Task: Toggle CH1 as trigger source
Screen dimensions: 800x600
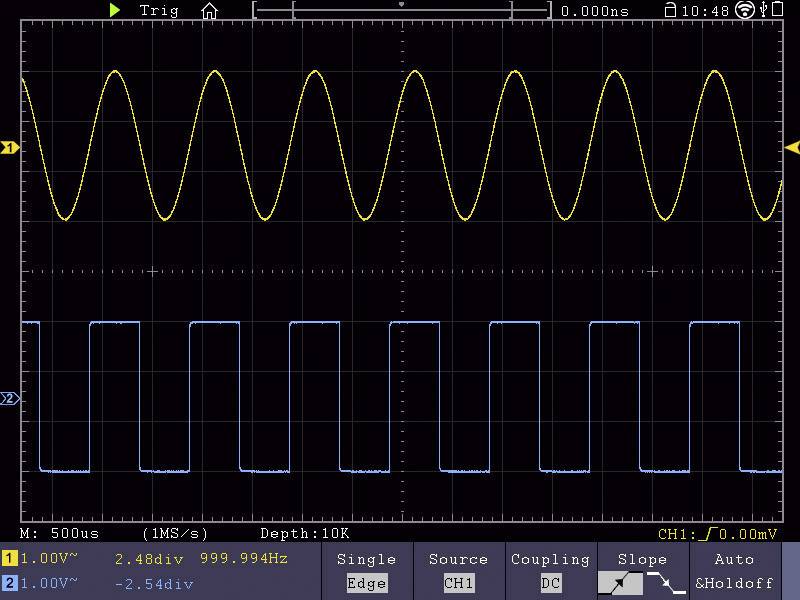Action: 458,583
